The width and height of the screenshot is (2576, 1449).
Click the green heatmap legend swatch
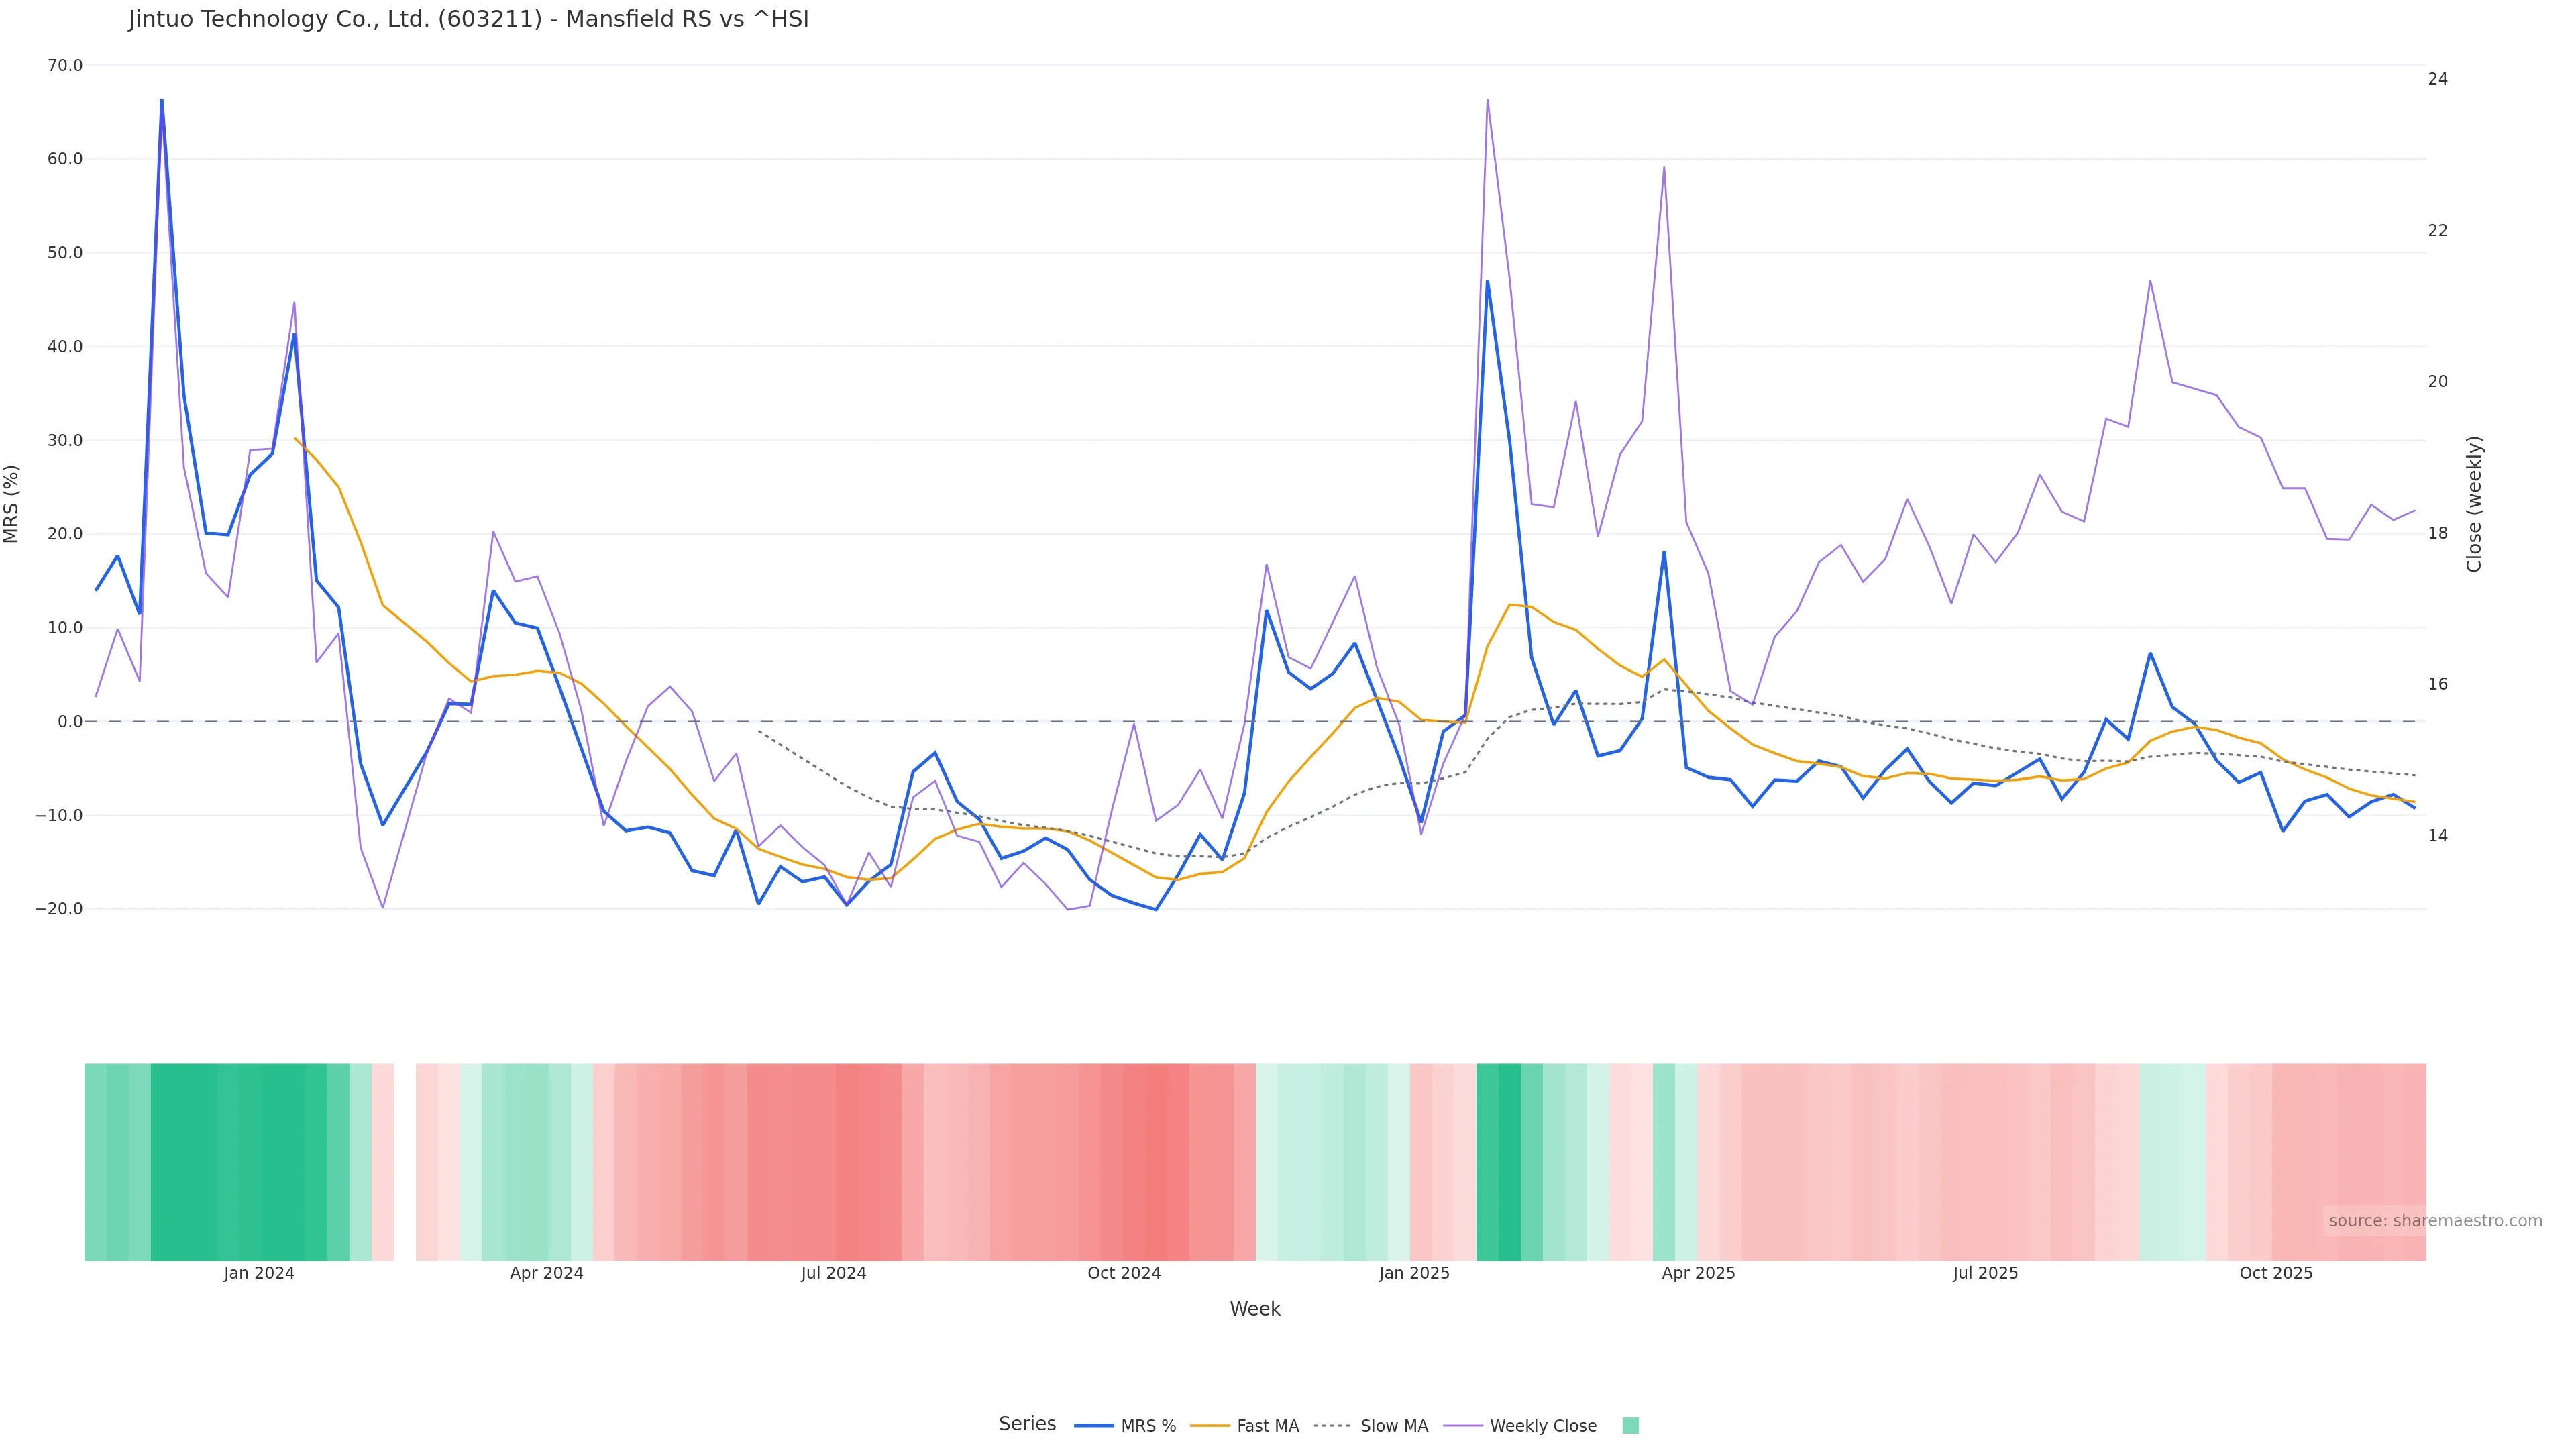(1630, 1425)
